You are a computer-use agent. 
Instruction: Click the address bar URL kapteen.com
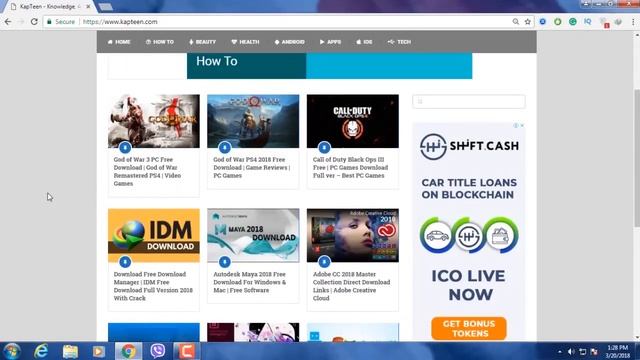[120, 22]
